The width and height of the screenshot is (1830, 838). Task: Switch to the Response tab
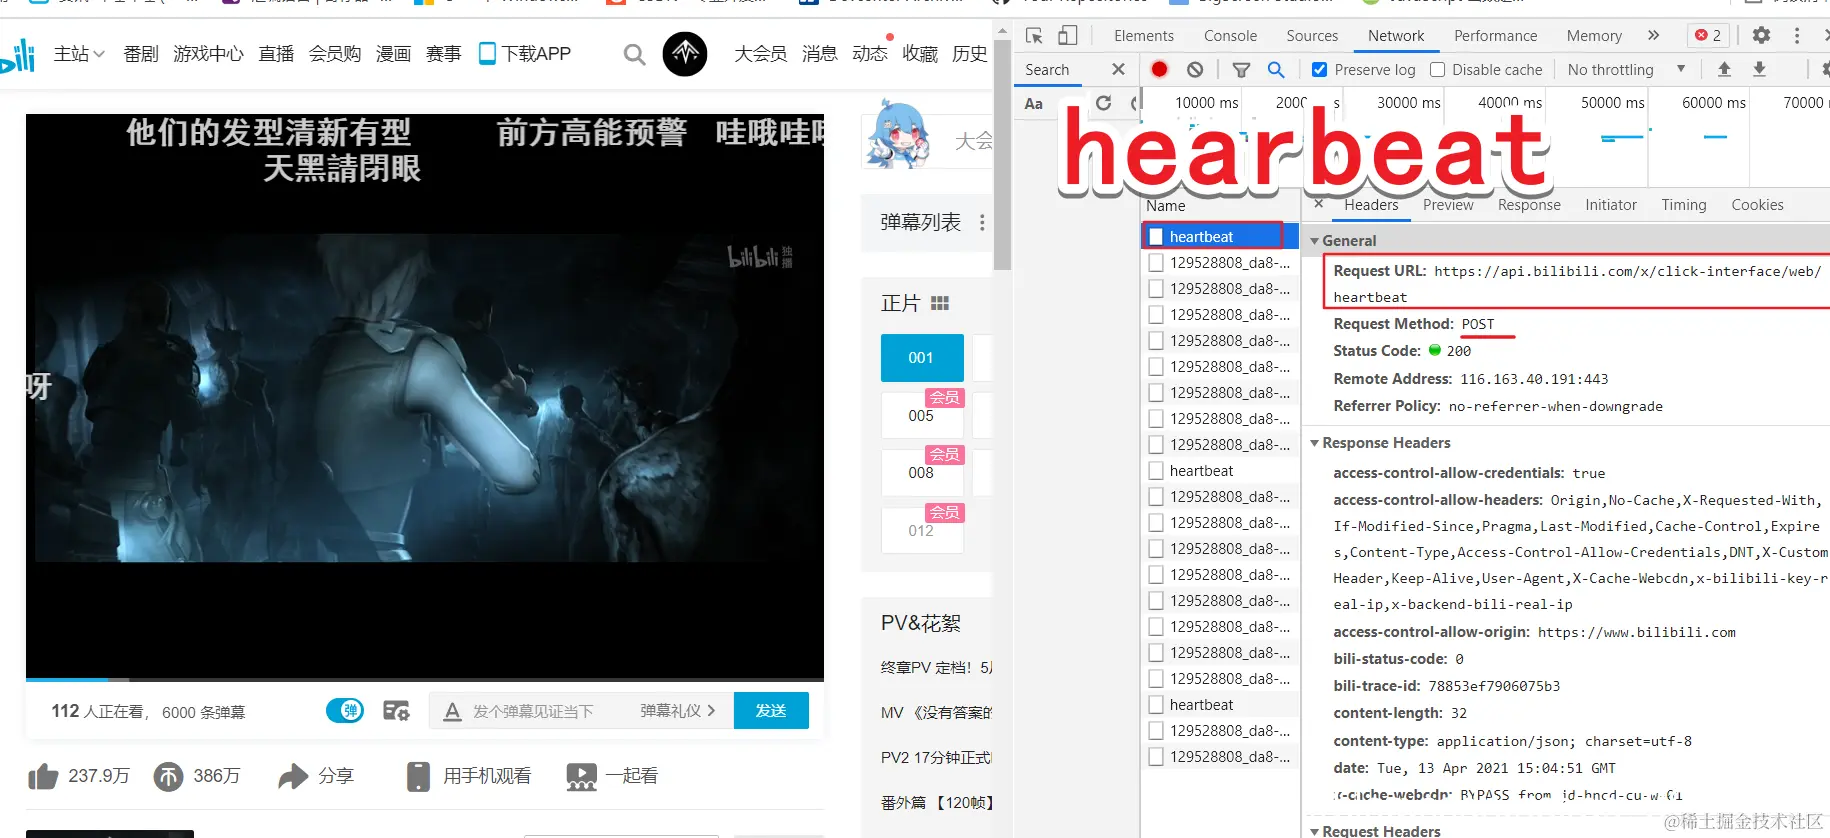click(x=1529, y=205)
